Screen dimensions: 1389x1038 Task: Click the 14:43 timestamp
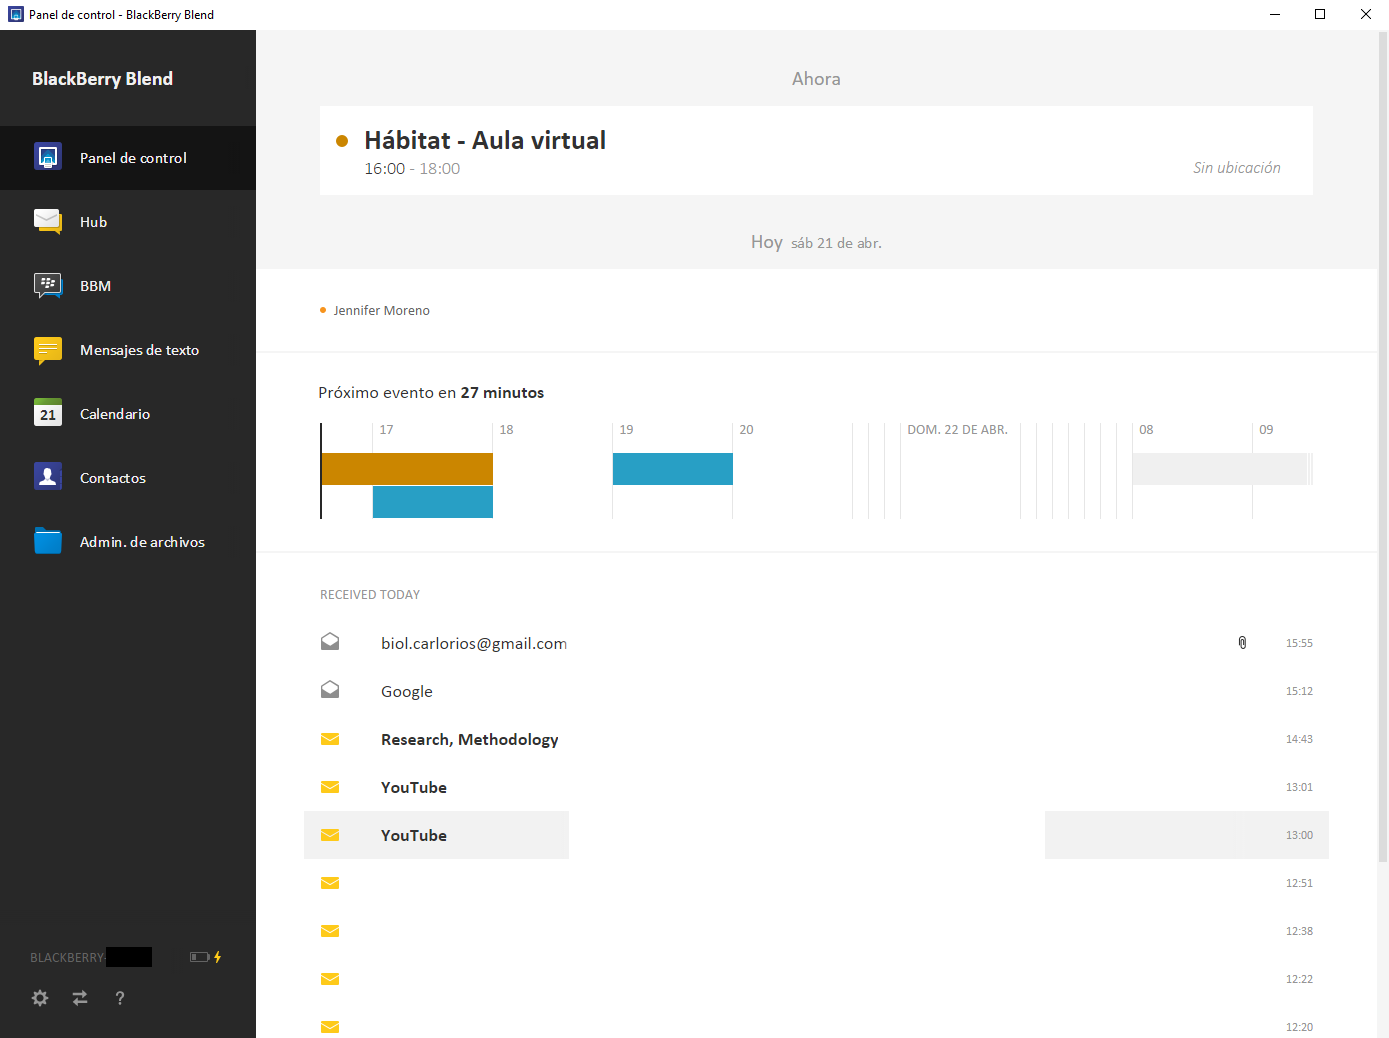click(x=1299, y=739)
